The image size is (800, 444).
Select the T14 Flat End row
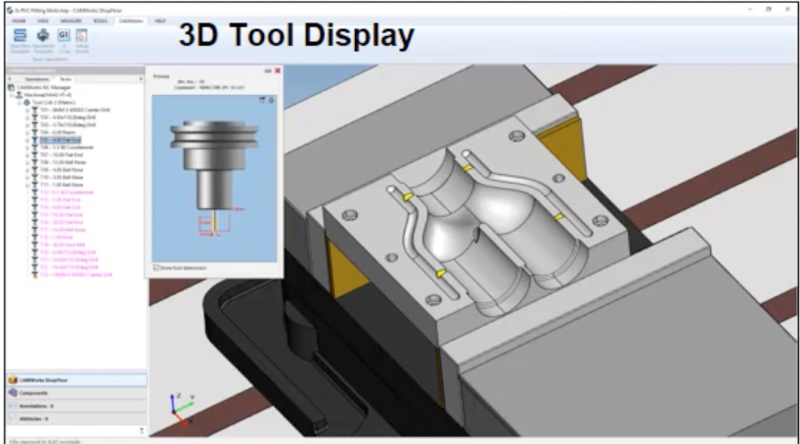click(x=60, y=207)
